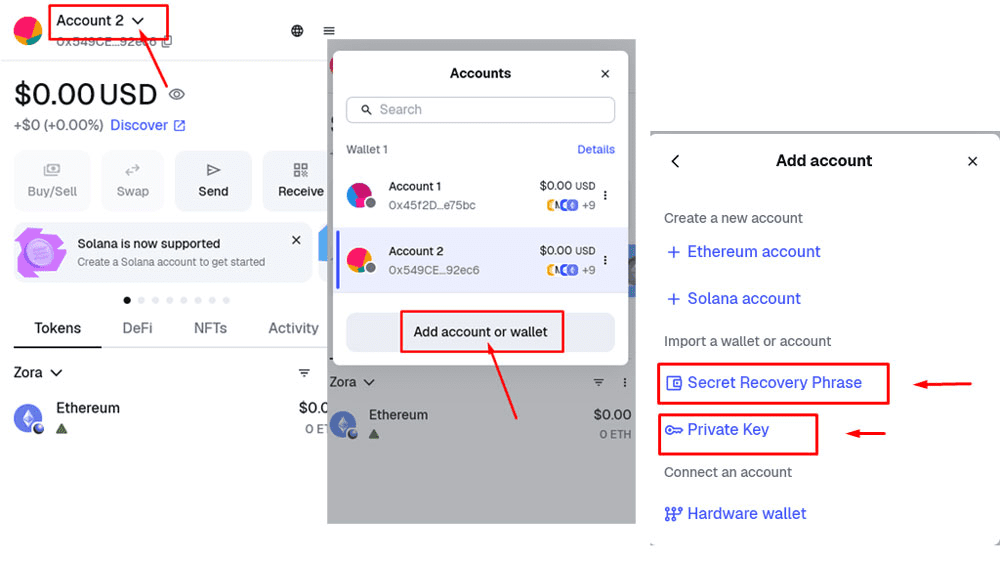Open the token filter icon next to Zora
1000x563 pixels.
pyautogui.click(x=304, y=373)
